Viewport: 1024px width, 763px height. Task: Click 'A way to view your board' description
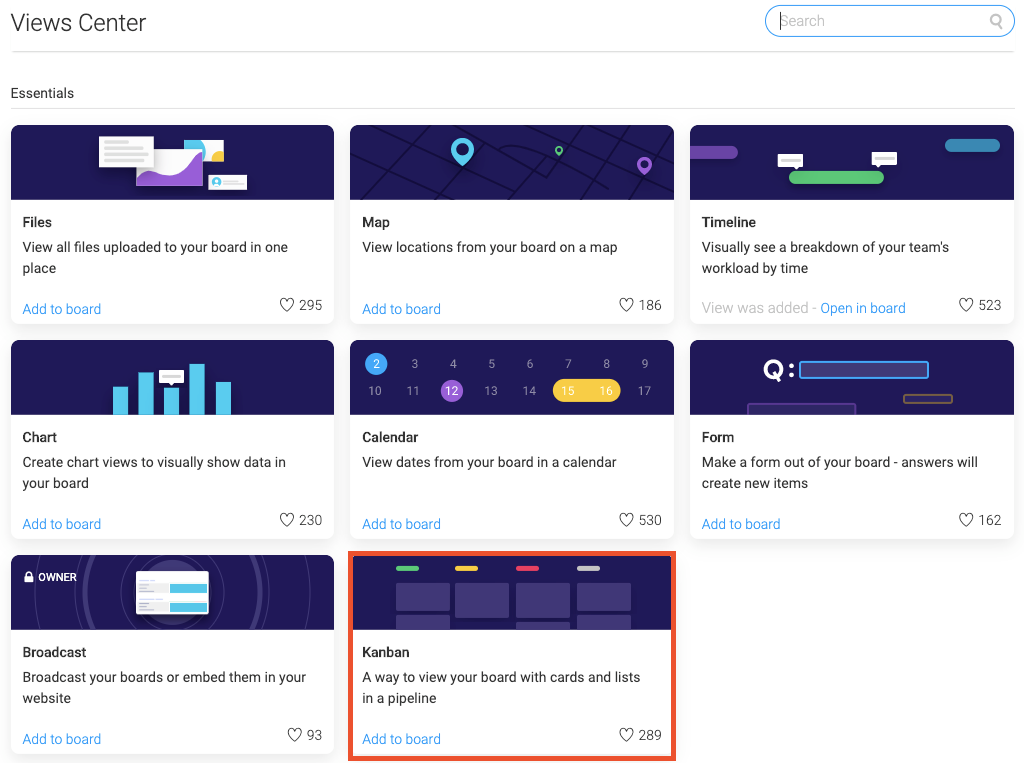(502, 687)
